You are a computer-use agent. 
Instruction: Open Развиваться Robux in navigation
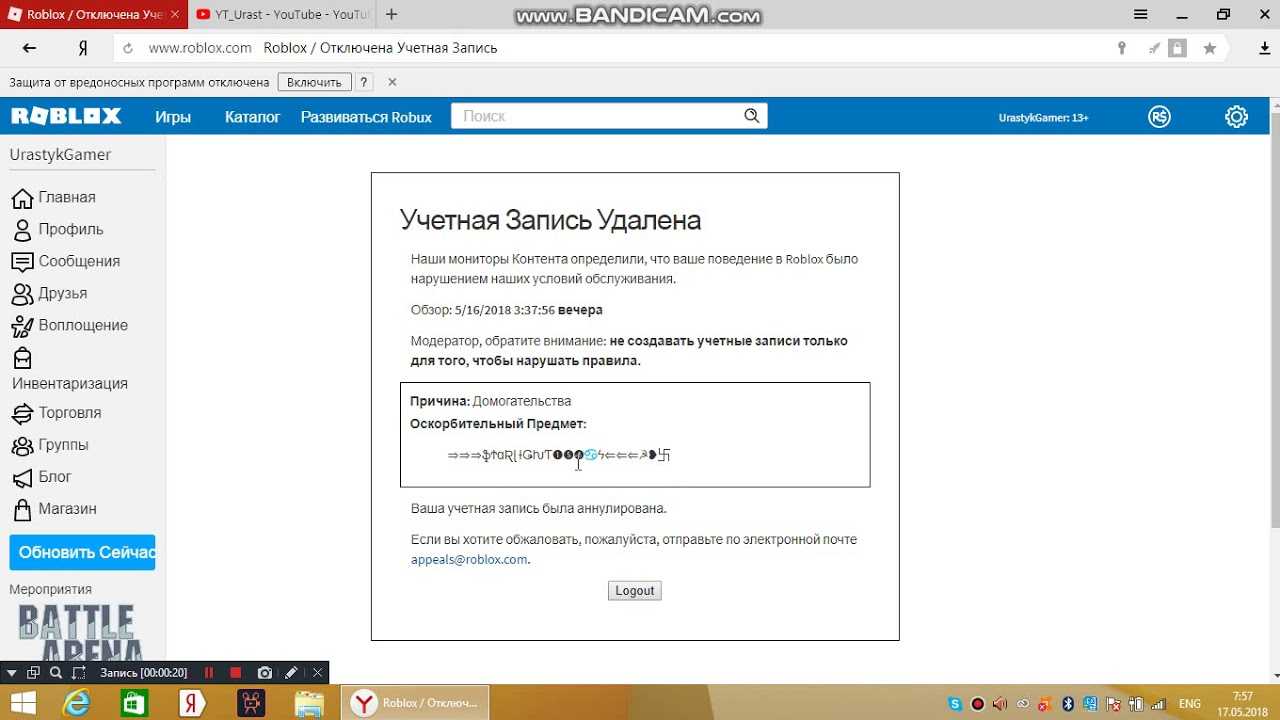(366, 117)
